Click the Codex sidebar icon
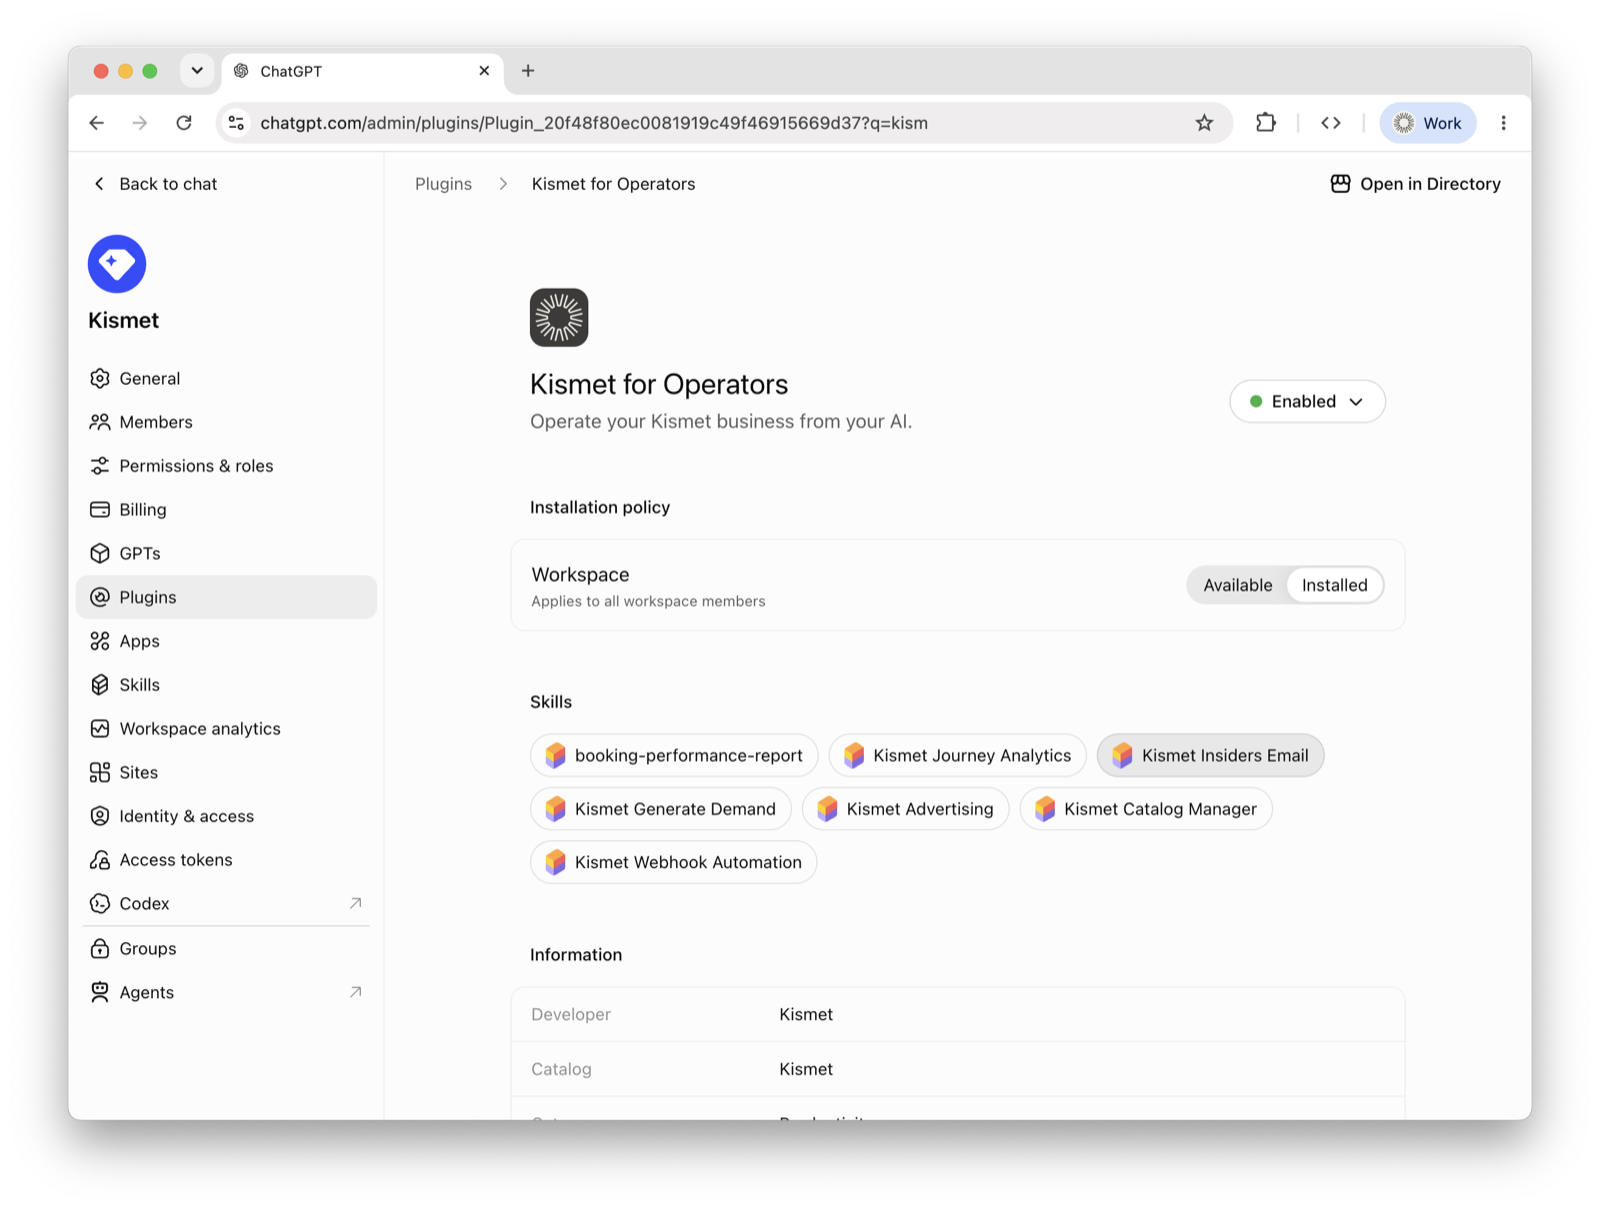The width and height of the screenshot is (1600, 1210). [x=100, y=904]
